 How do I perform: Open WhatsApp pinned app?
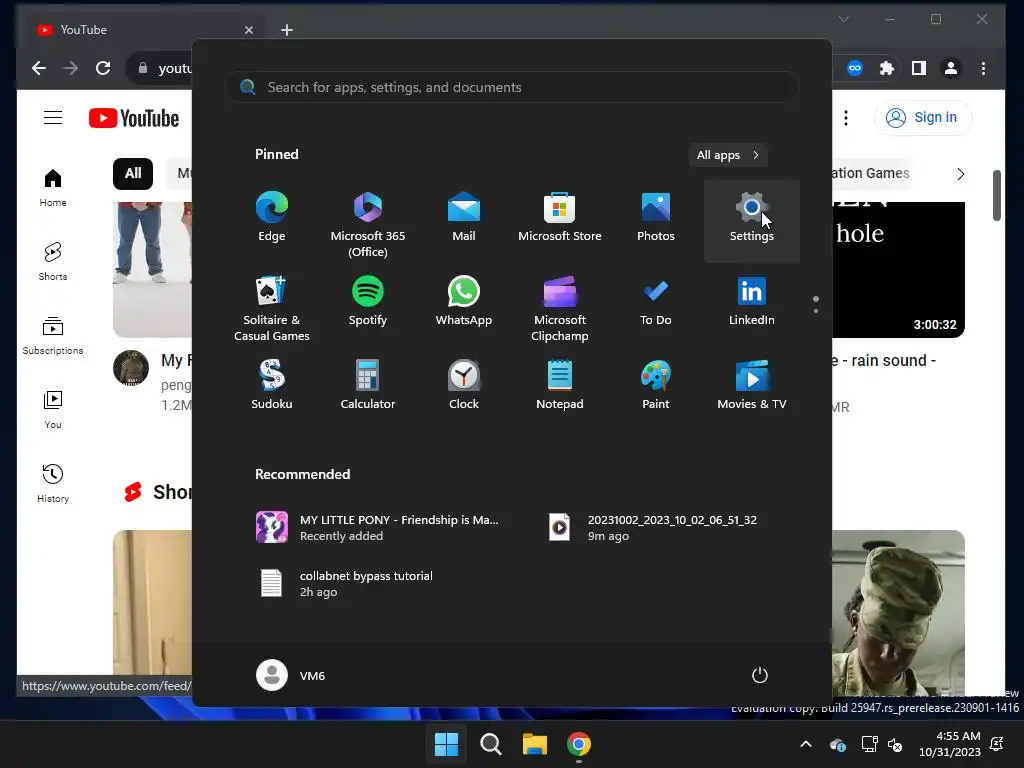[464, 303]
